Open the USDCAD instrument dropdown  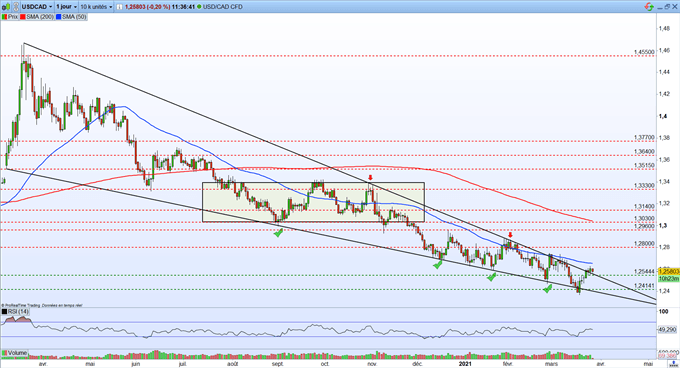[37, 7]
